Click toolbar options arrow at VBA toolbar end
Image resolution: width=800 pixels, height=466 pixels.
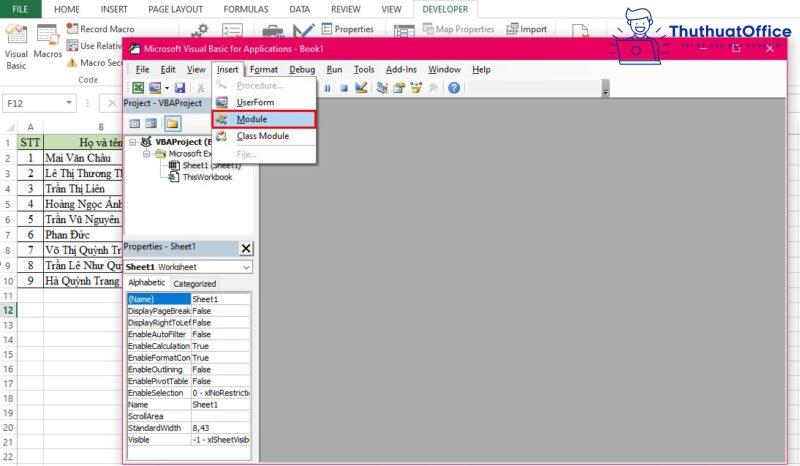[606, 88]
